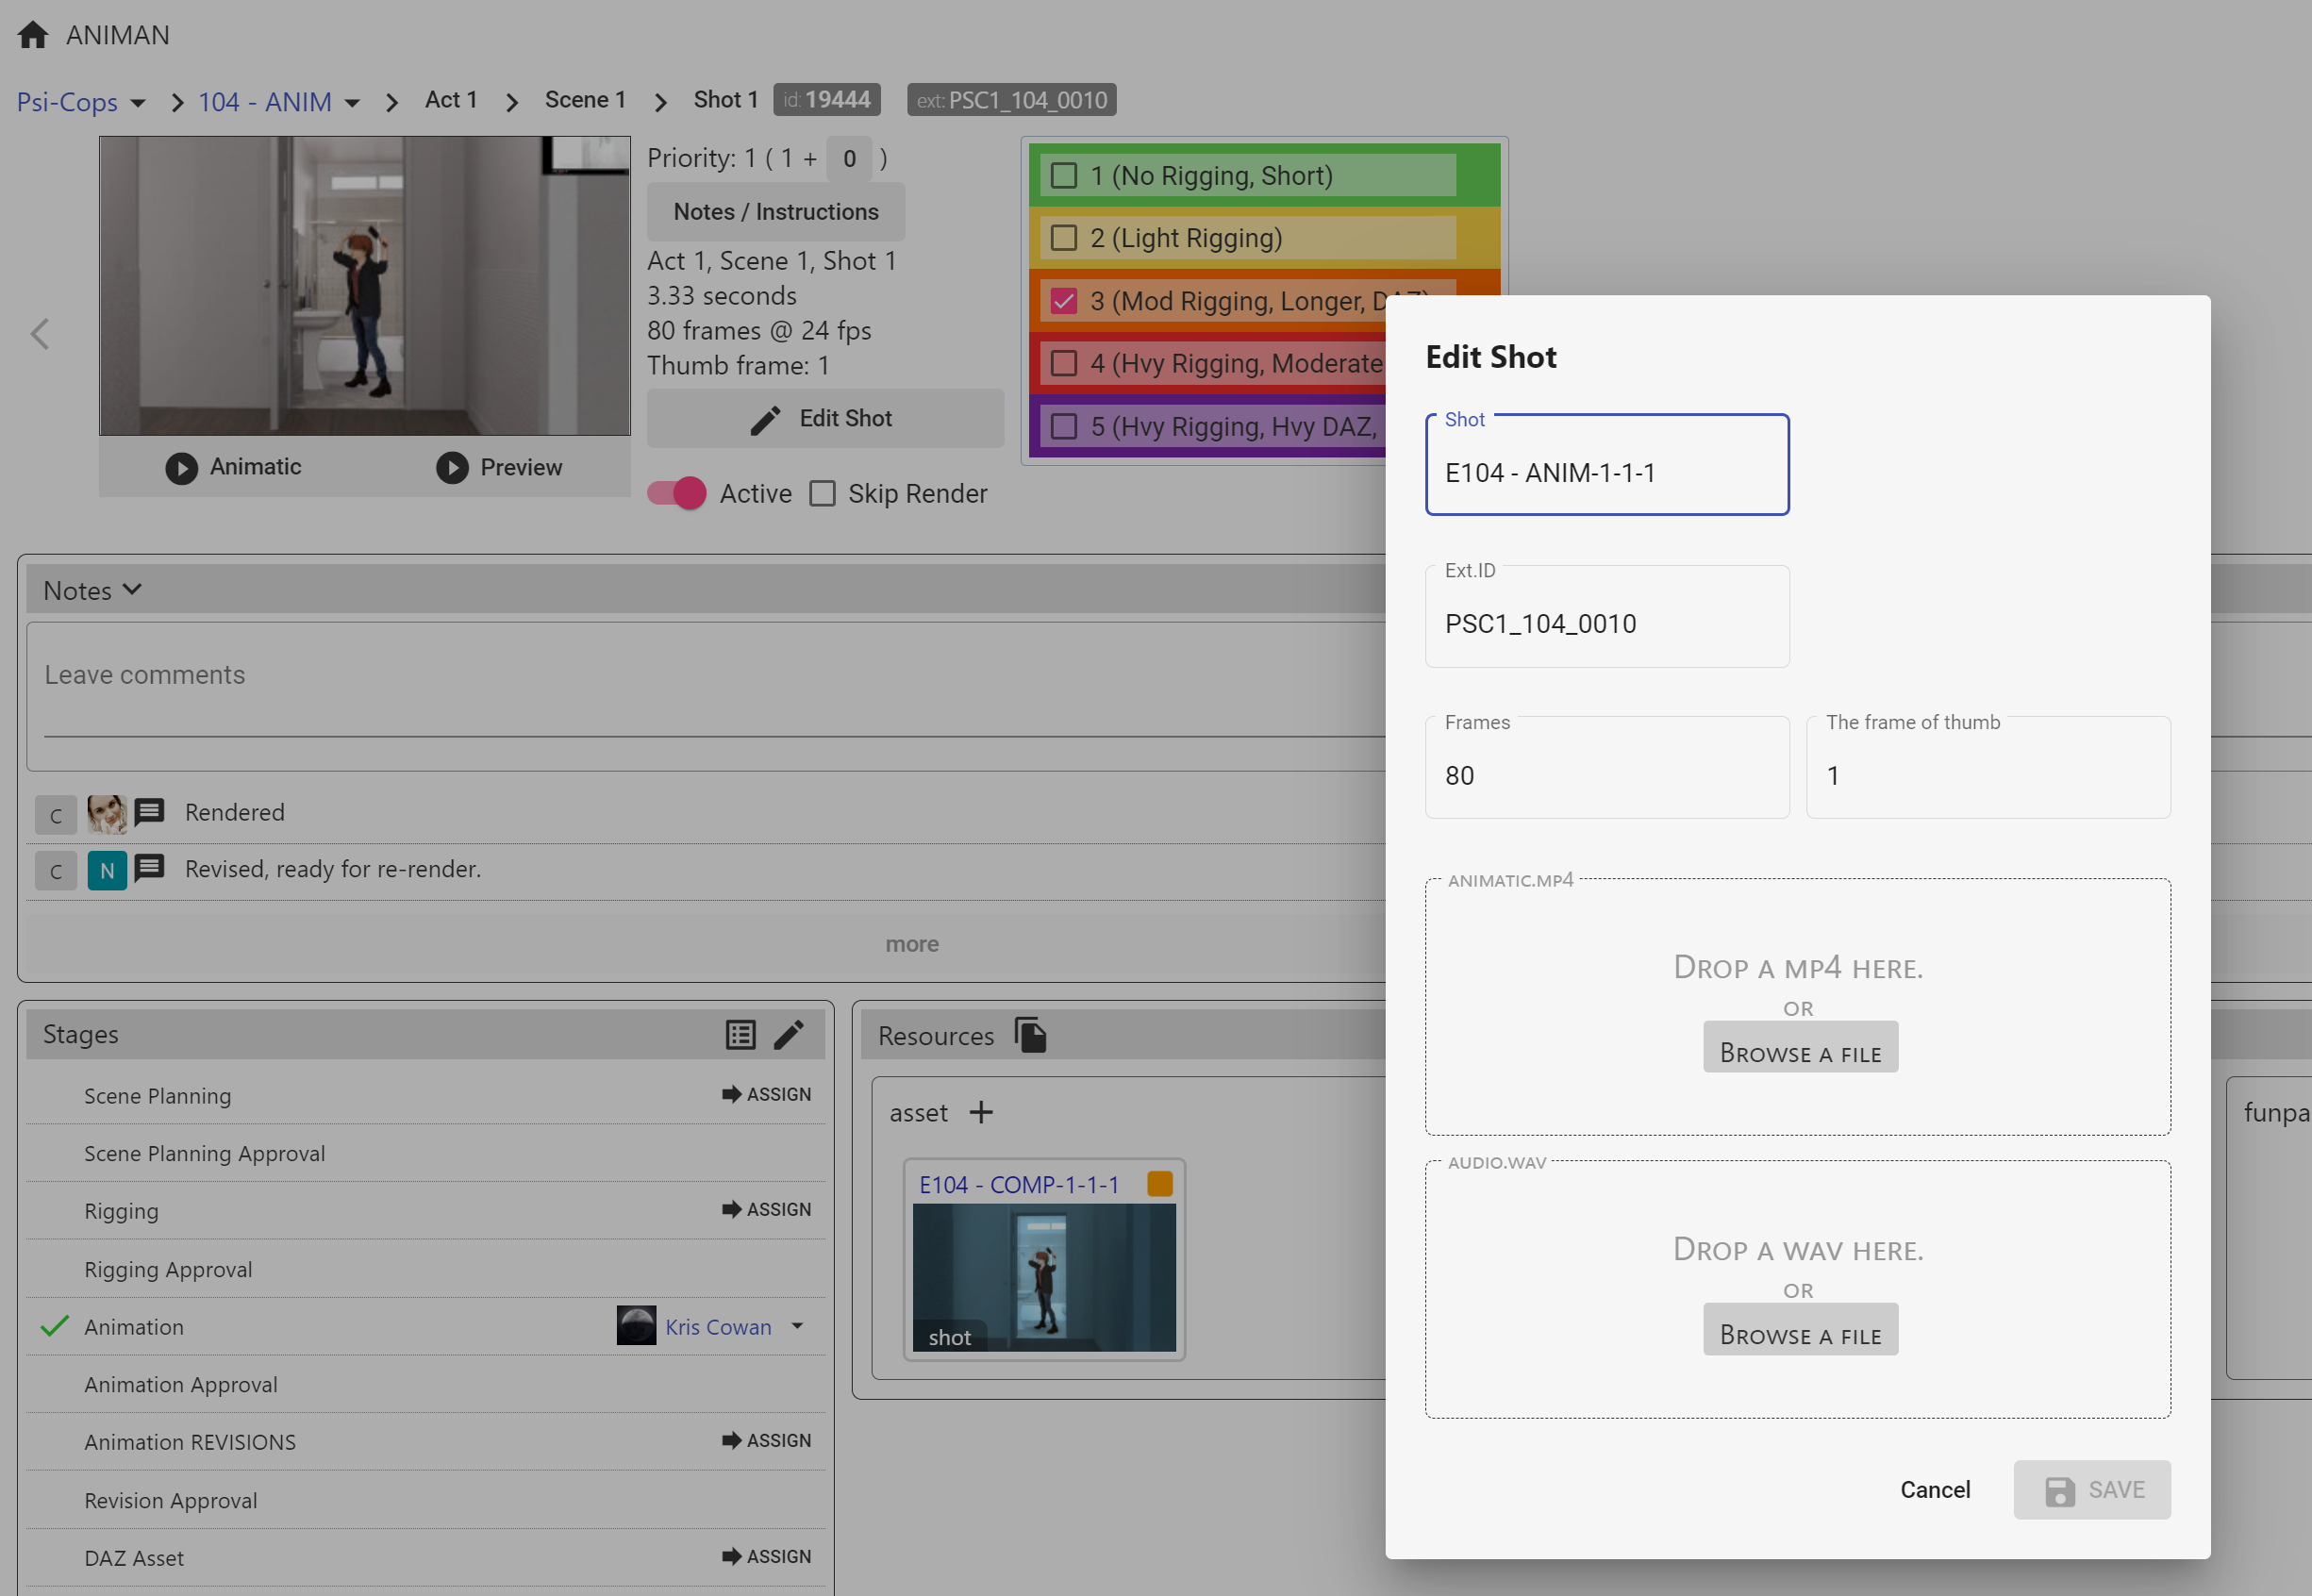2312x1596 pixels.
Task: Click the Frames input field
Action: pos(1606,775)
